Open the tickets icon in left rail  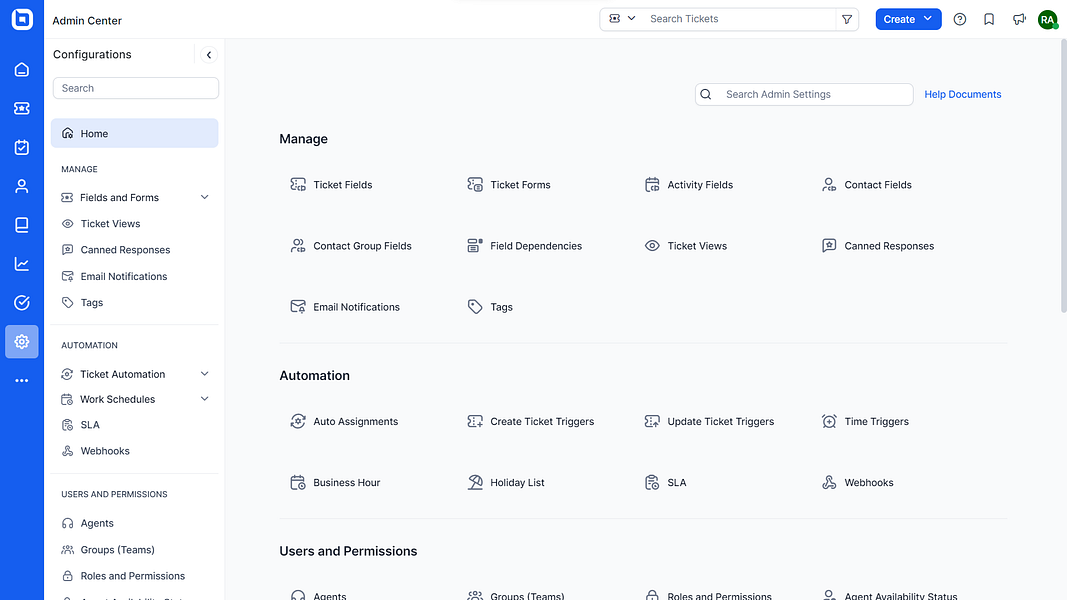click(22, 108)
